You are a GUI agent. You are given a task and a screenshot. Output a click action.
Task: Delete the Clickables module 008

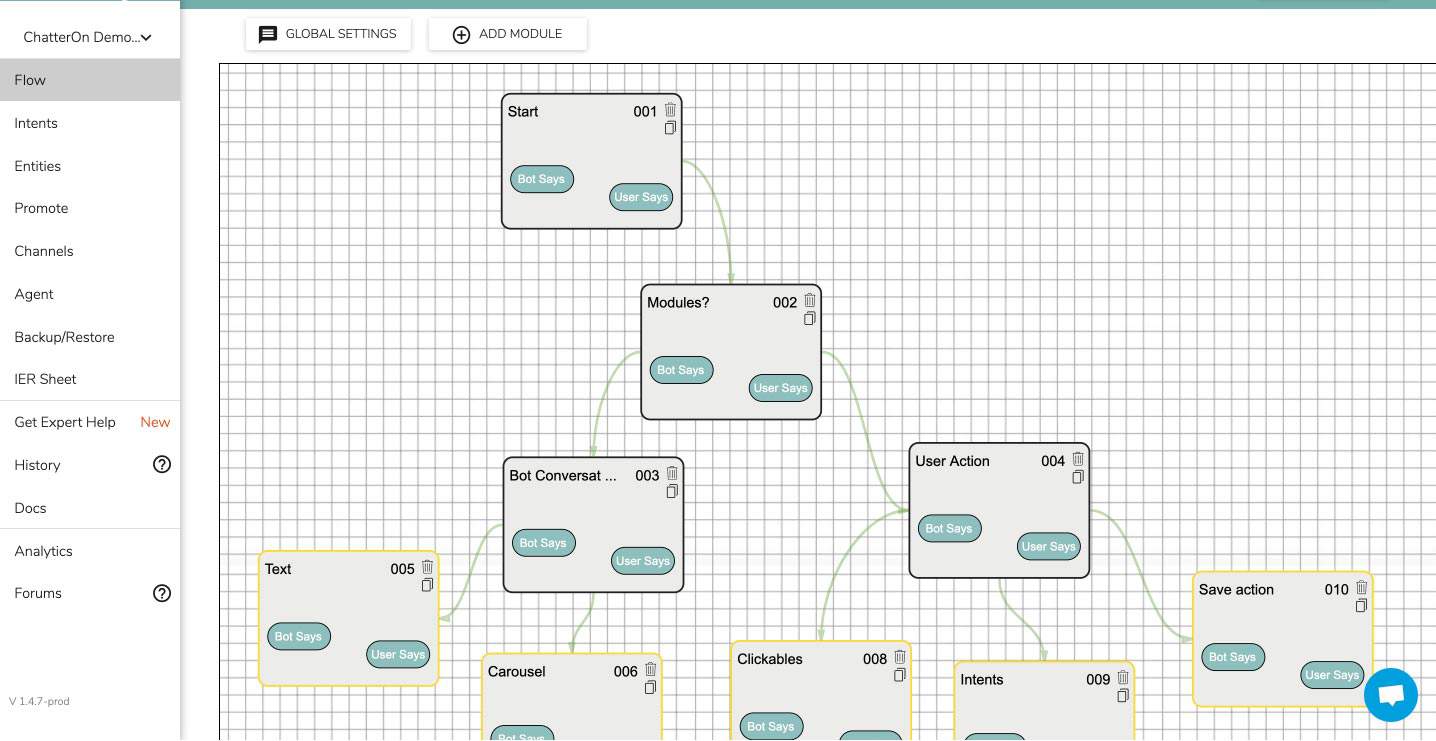pyautogui.click(x=900, y=657)
